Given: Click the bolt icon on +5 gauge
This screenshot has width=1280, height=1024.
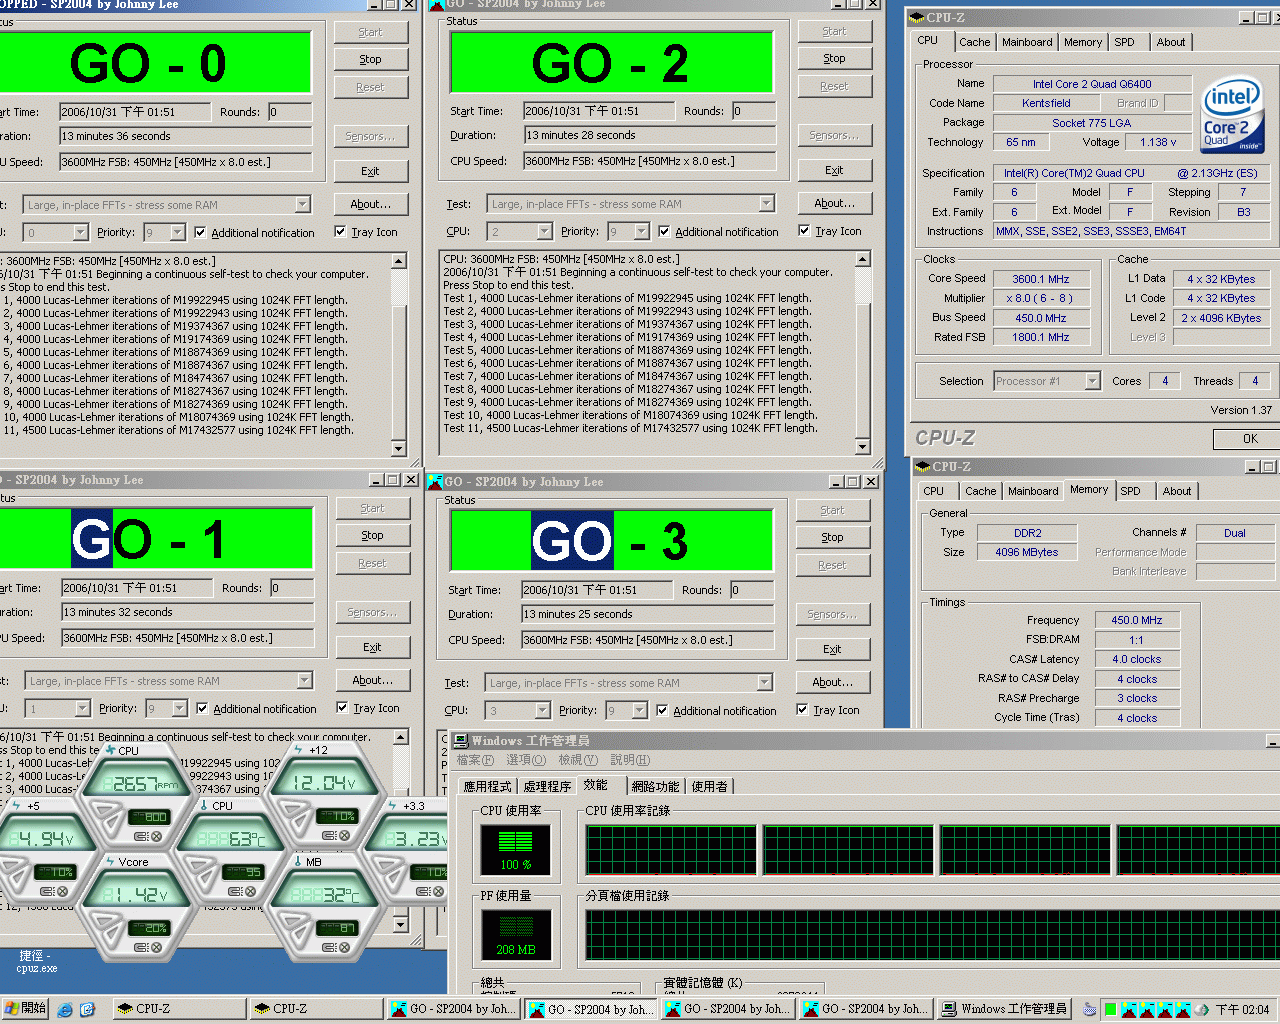Looking at the screenshot, I should tap(17, 805).
